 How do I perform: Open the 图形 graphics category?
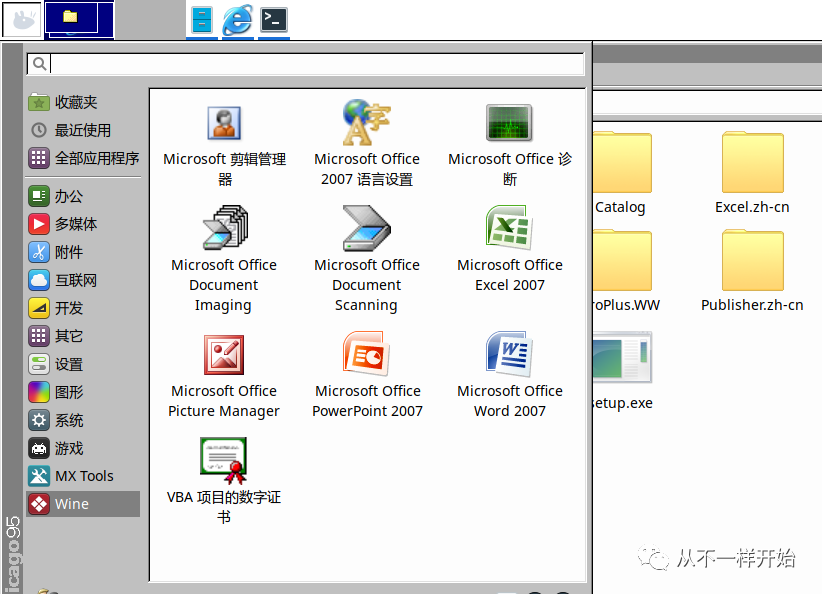pos(83,392)
